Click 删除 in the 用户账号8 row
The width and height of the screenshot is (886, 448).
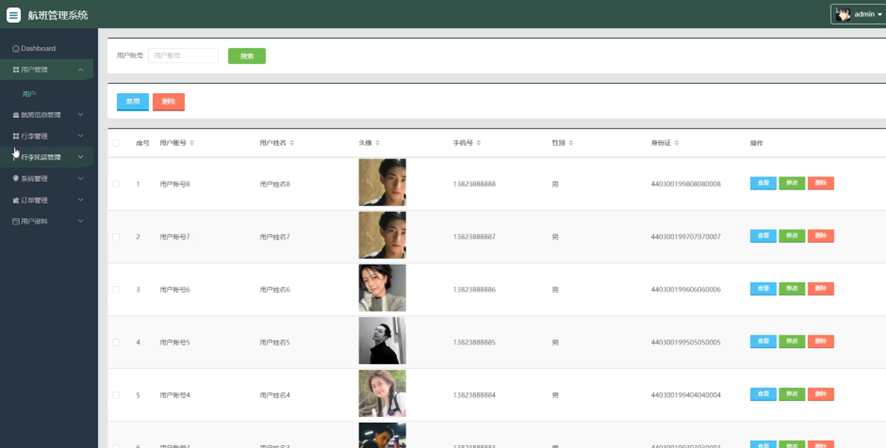tap(821, 183)
